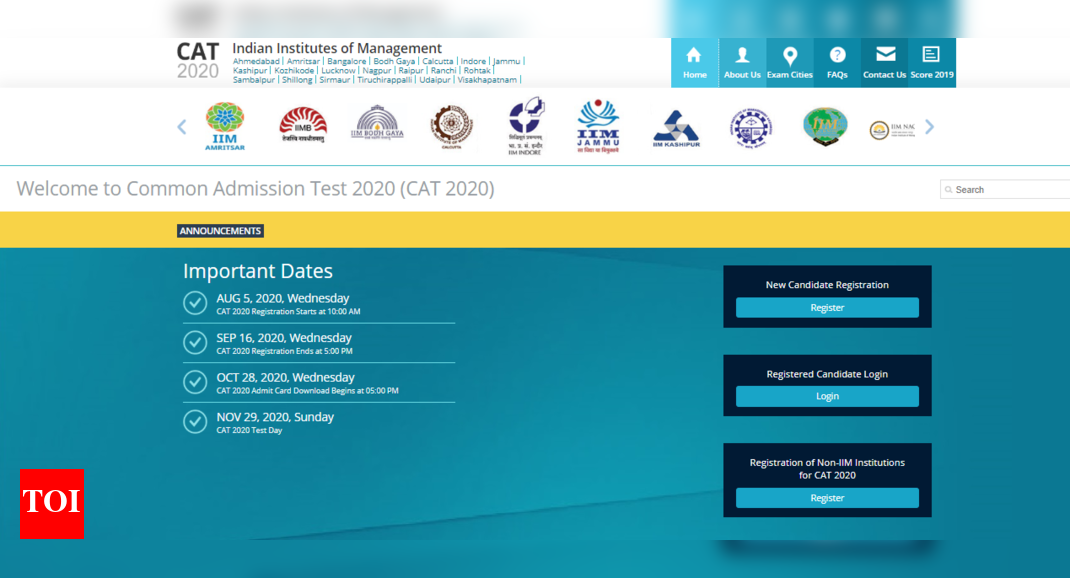Select the IIM Bodh Gaya logo
This screenshot has width=1070, height=578.
coord(378,125)
